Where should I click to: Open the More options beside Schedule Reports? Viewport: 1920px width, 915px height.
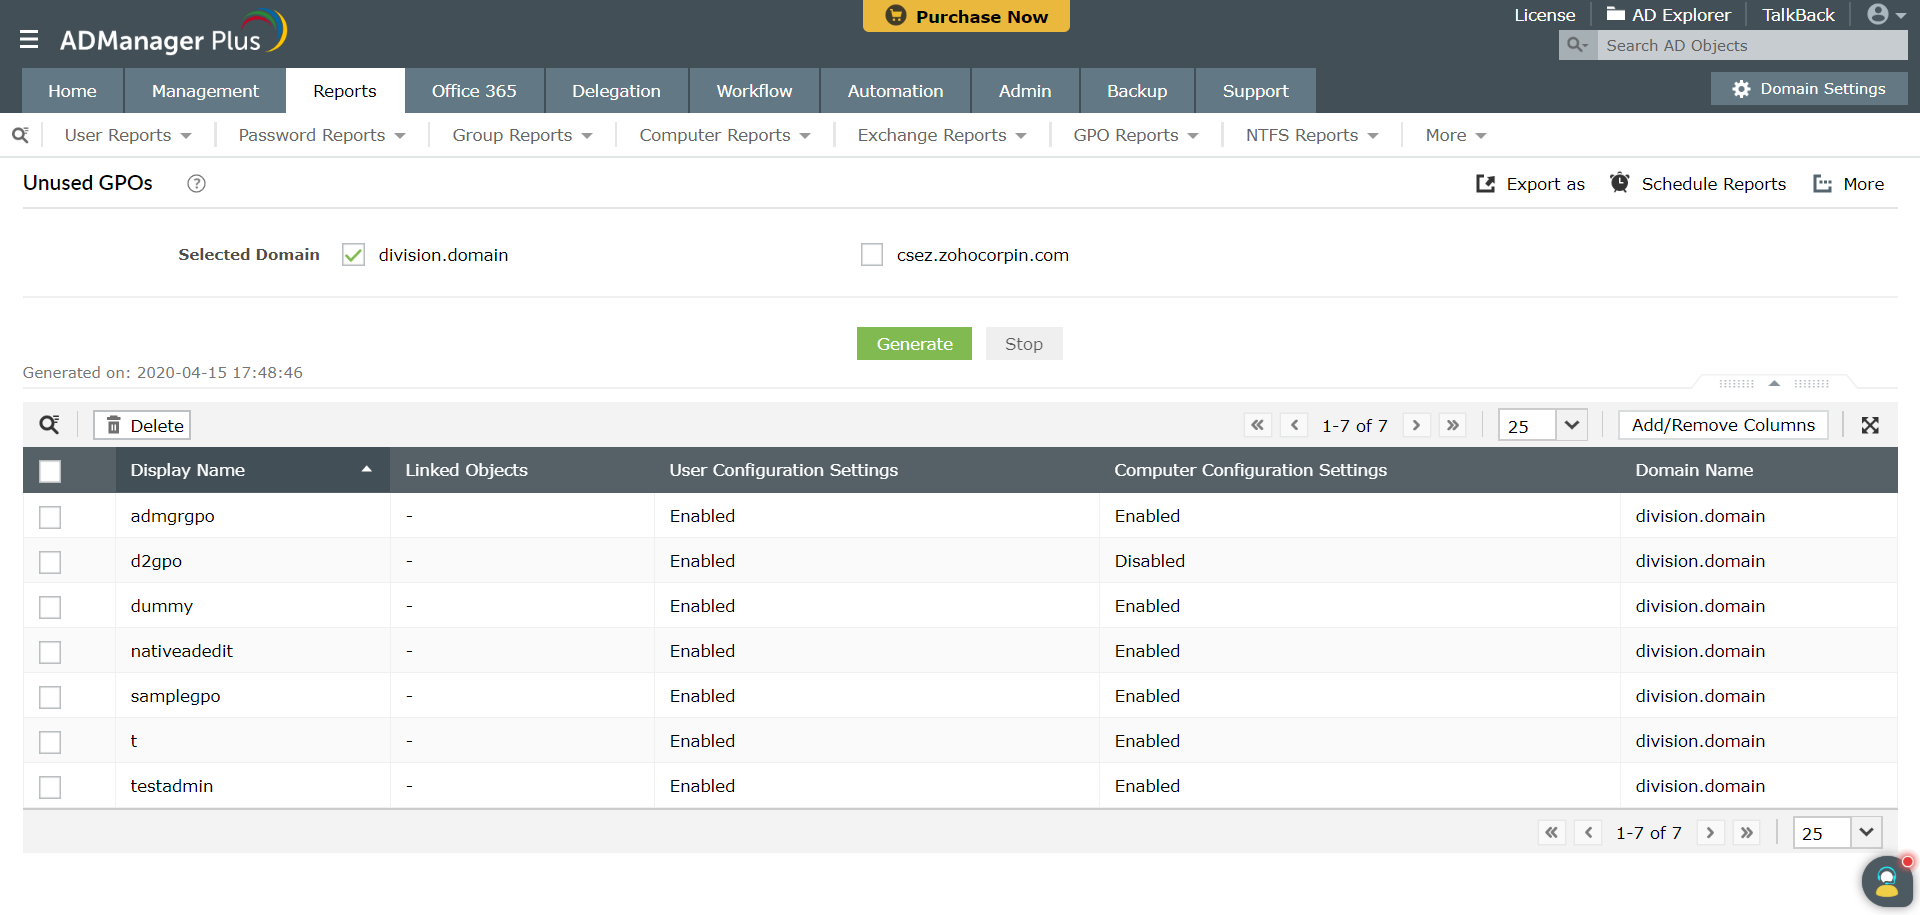[1849, 184]
